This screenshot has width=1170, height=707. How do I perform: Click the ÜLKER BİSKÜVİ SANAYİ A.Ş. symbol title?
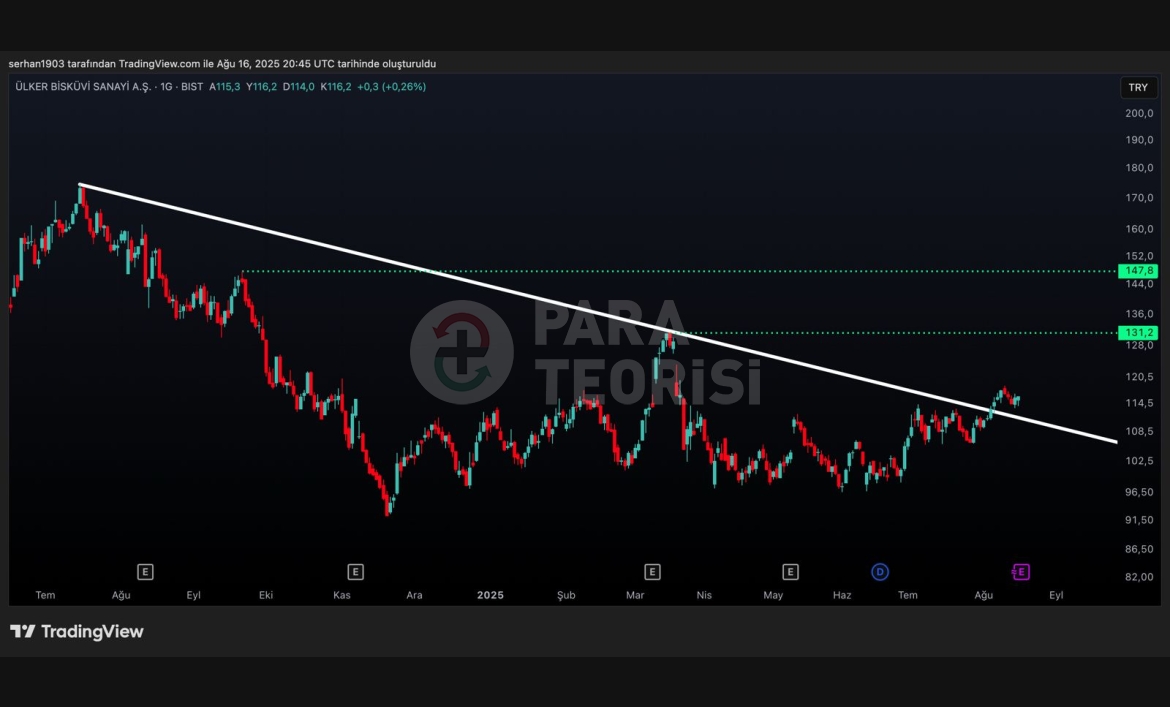83,87
